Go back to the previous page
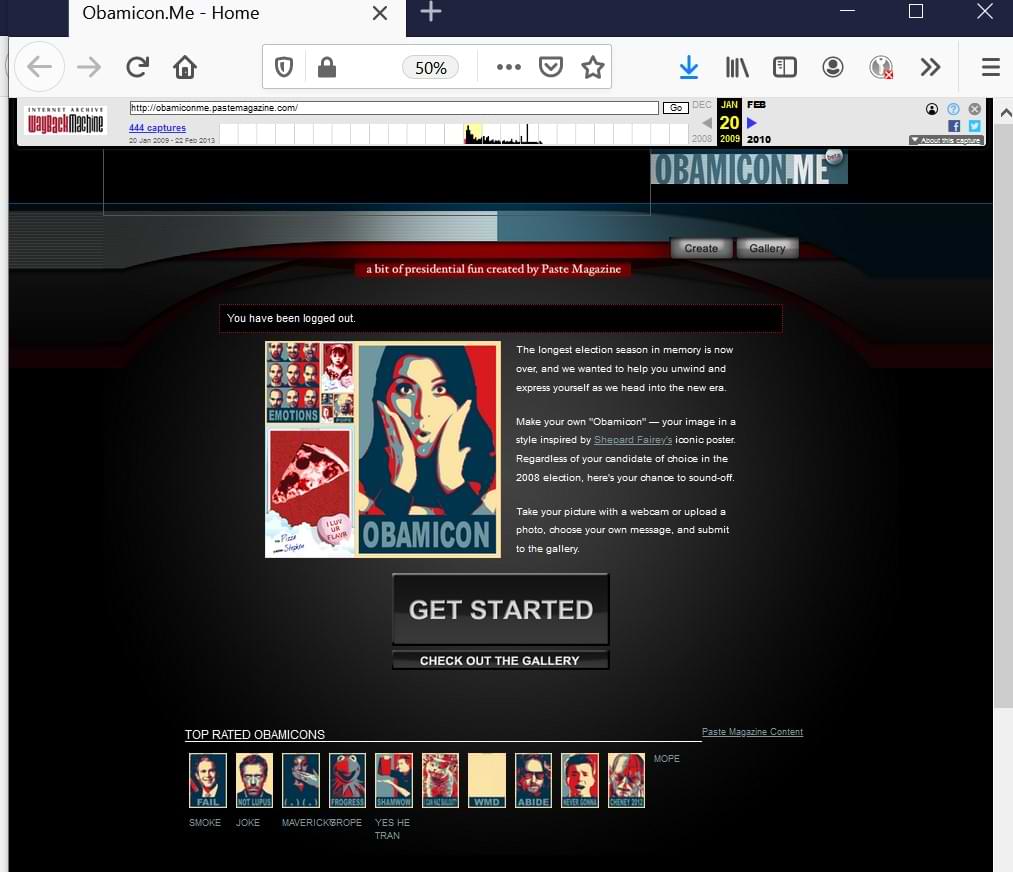 39,67
